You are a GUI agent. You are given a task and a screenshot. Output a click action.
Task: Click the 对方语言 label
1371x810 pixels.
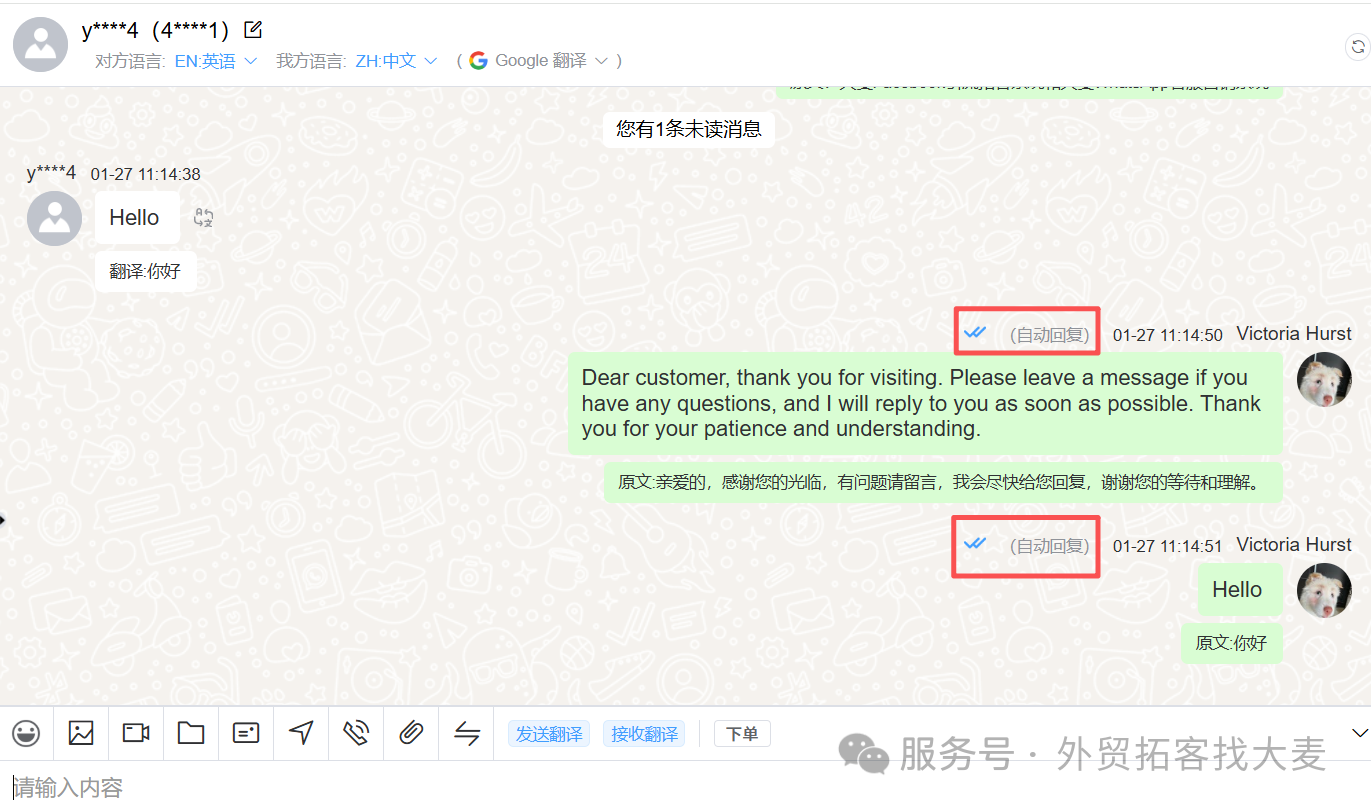(130, 61)
